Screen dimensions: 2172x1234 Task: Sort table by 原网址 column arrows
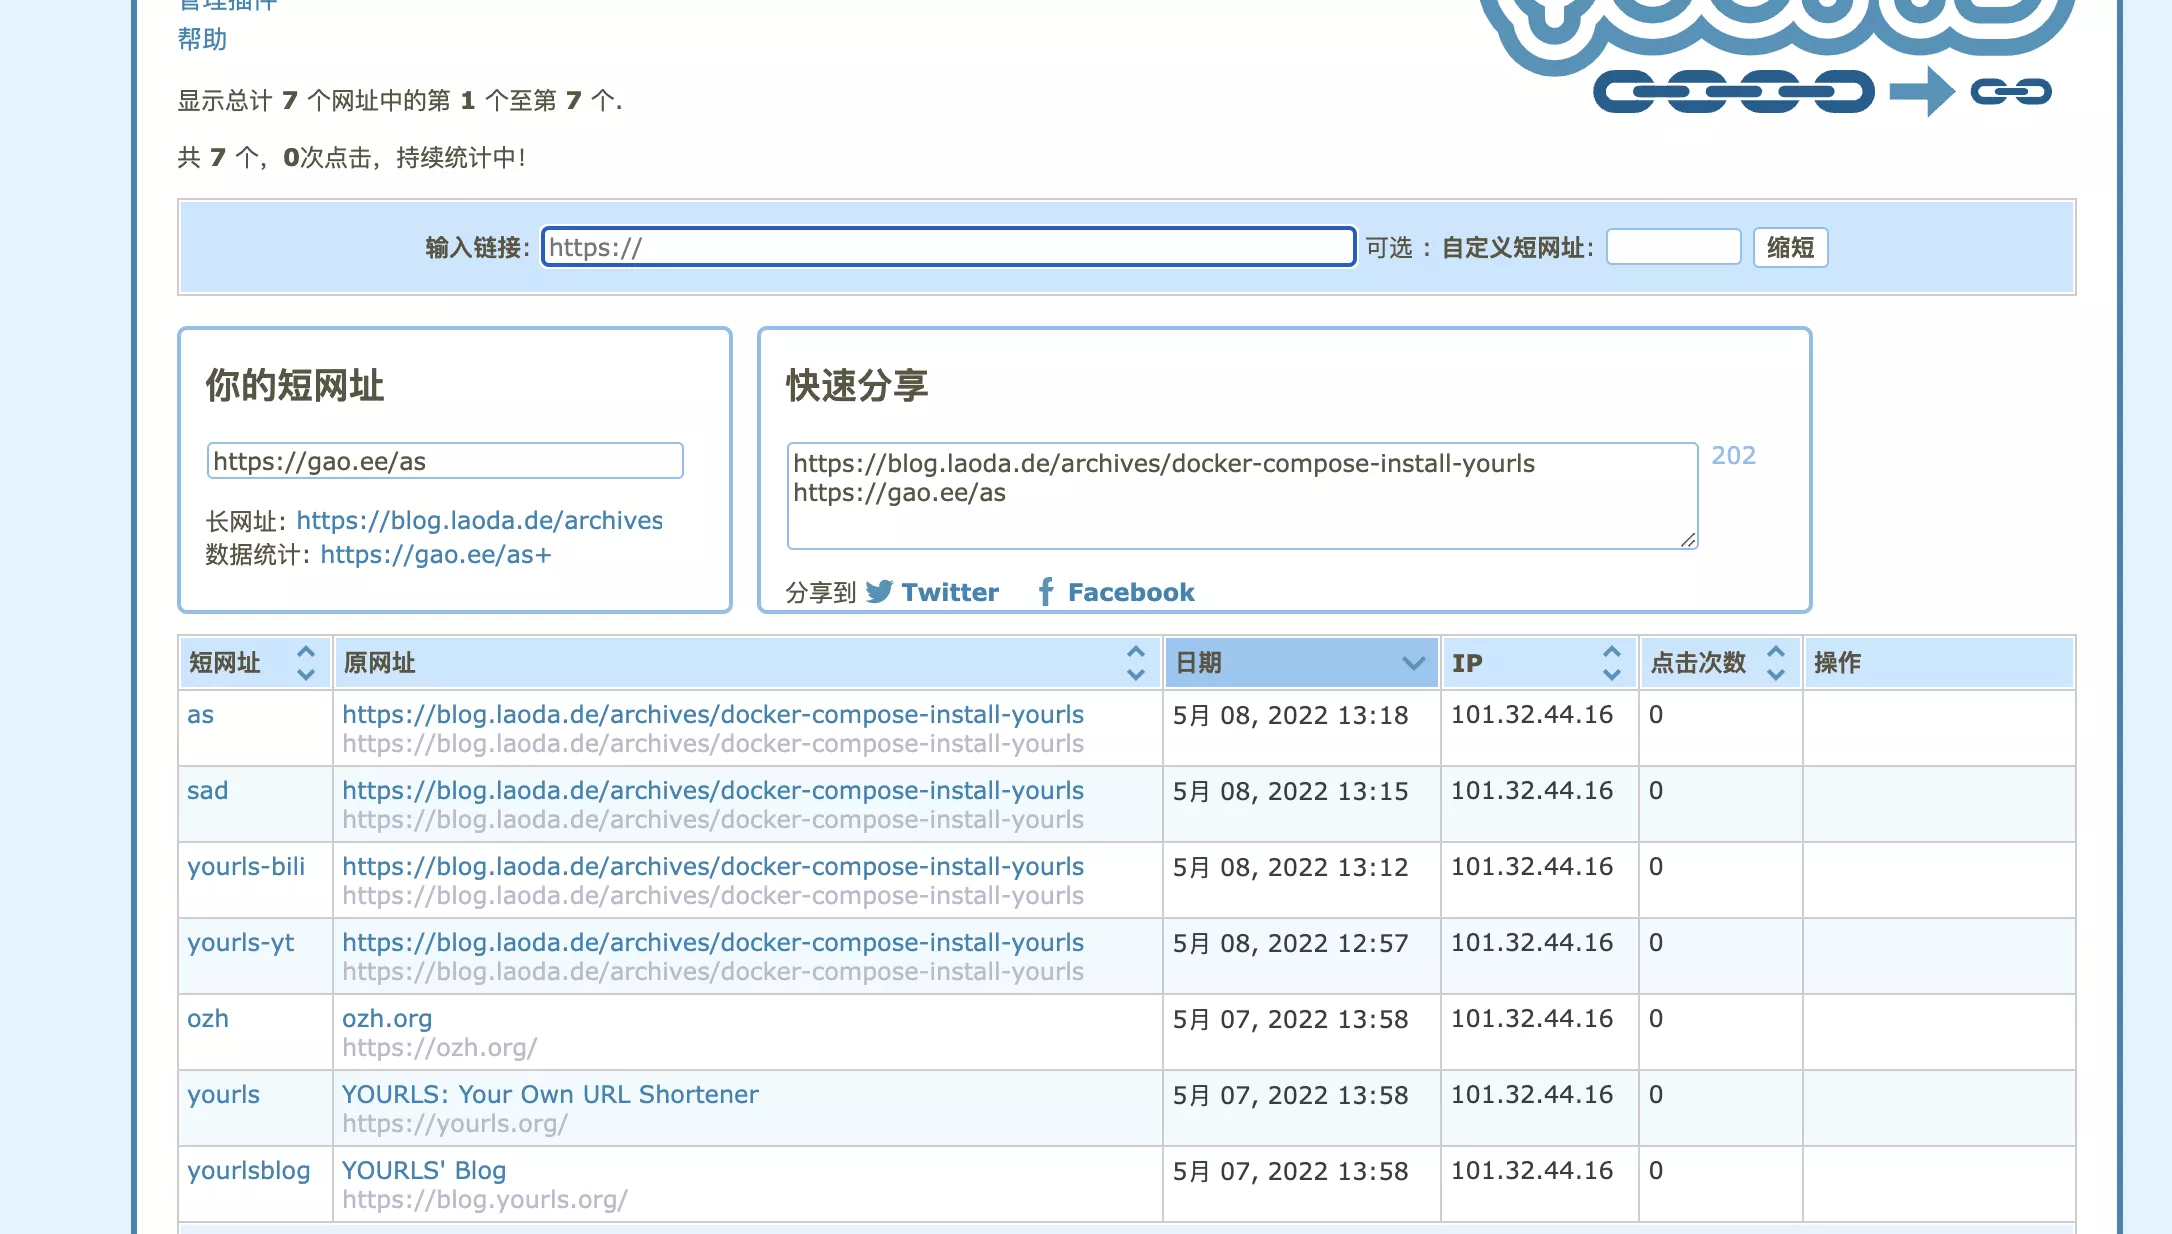(1135, 663)
